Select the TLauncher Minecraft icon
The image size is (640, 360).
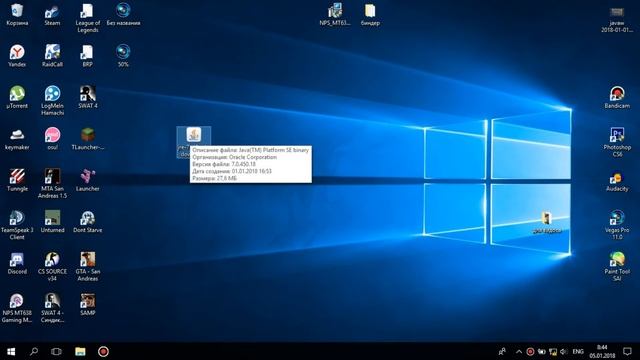[87, 139]
